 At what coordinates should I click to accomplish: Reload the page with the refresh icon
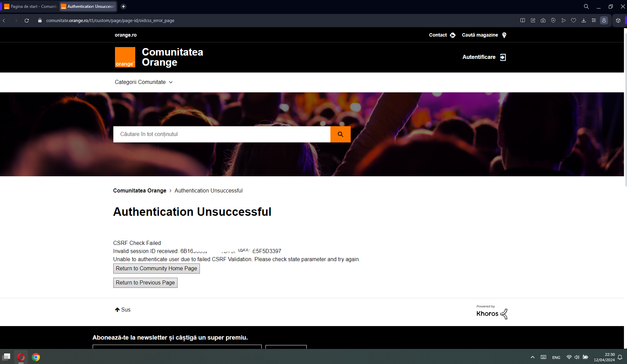pos(26,20)
